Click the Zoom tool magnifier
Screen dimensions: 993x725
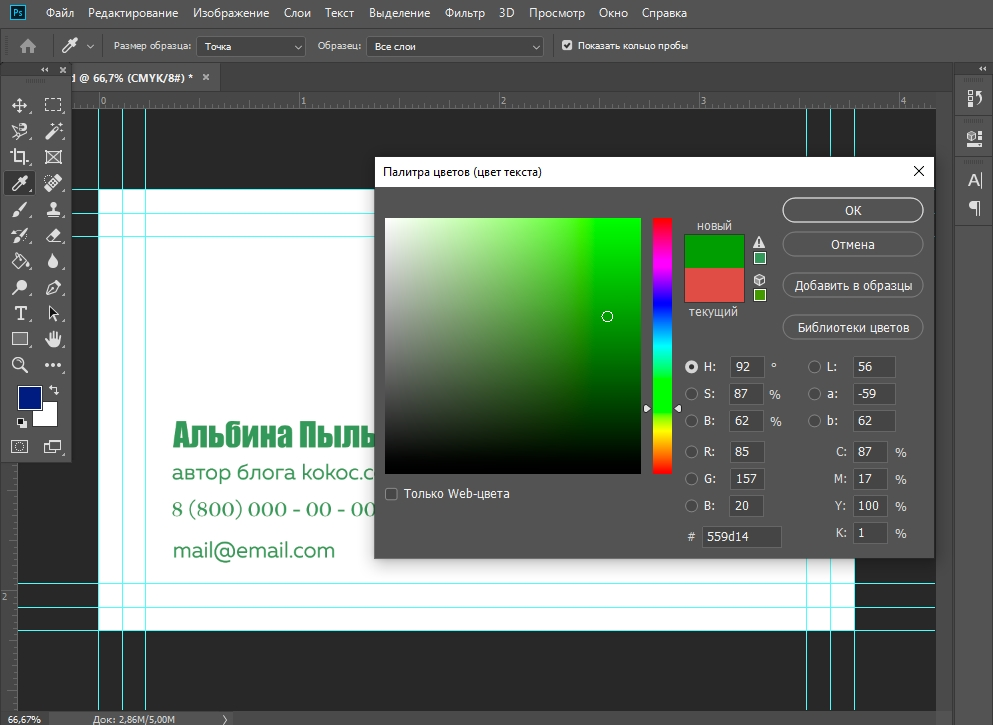(x=19, y=365)
